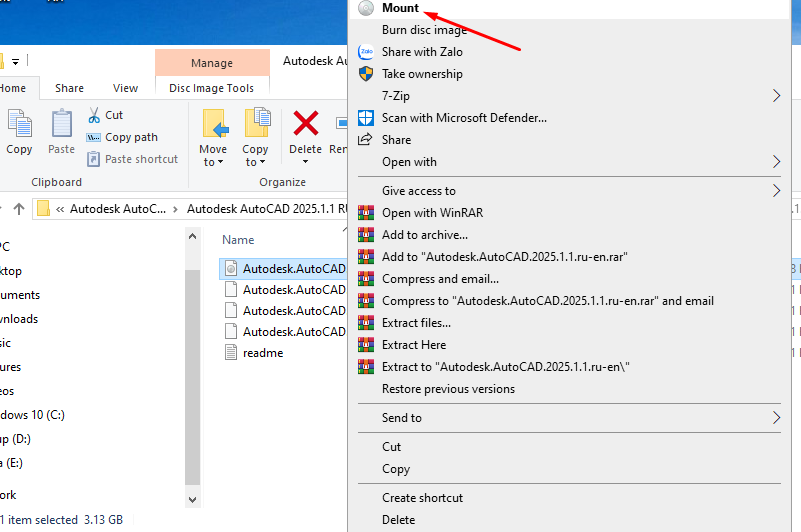Viewport: 801px width, 532px height.
Task: Open the 7-Zip submenu
Action: (x=569, y=96)
